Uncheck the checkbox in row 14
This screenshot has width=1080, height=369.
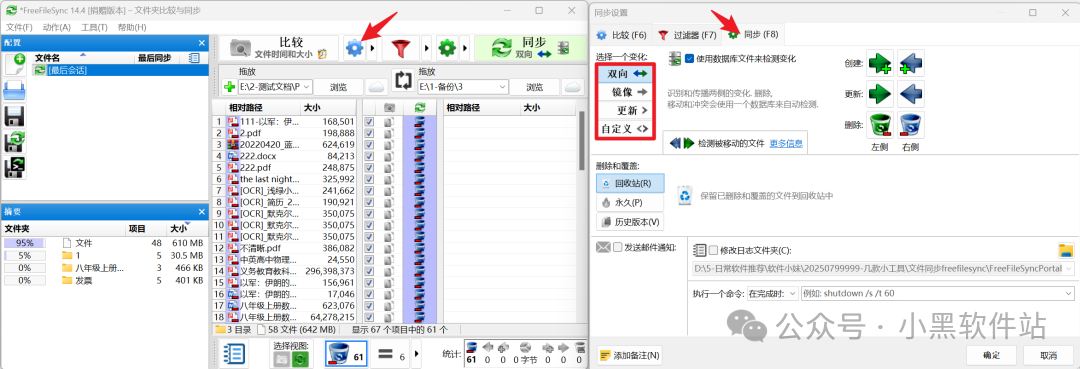tap(369, 271)
